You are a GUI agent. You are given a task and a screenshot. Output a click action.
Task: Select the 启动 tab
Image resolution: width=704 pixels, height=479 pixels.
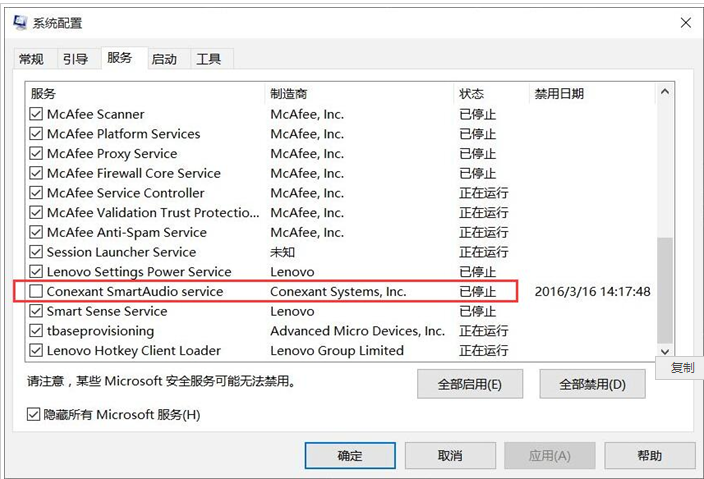coord(164,59)
